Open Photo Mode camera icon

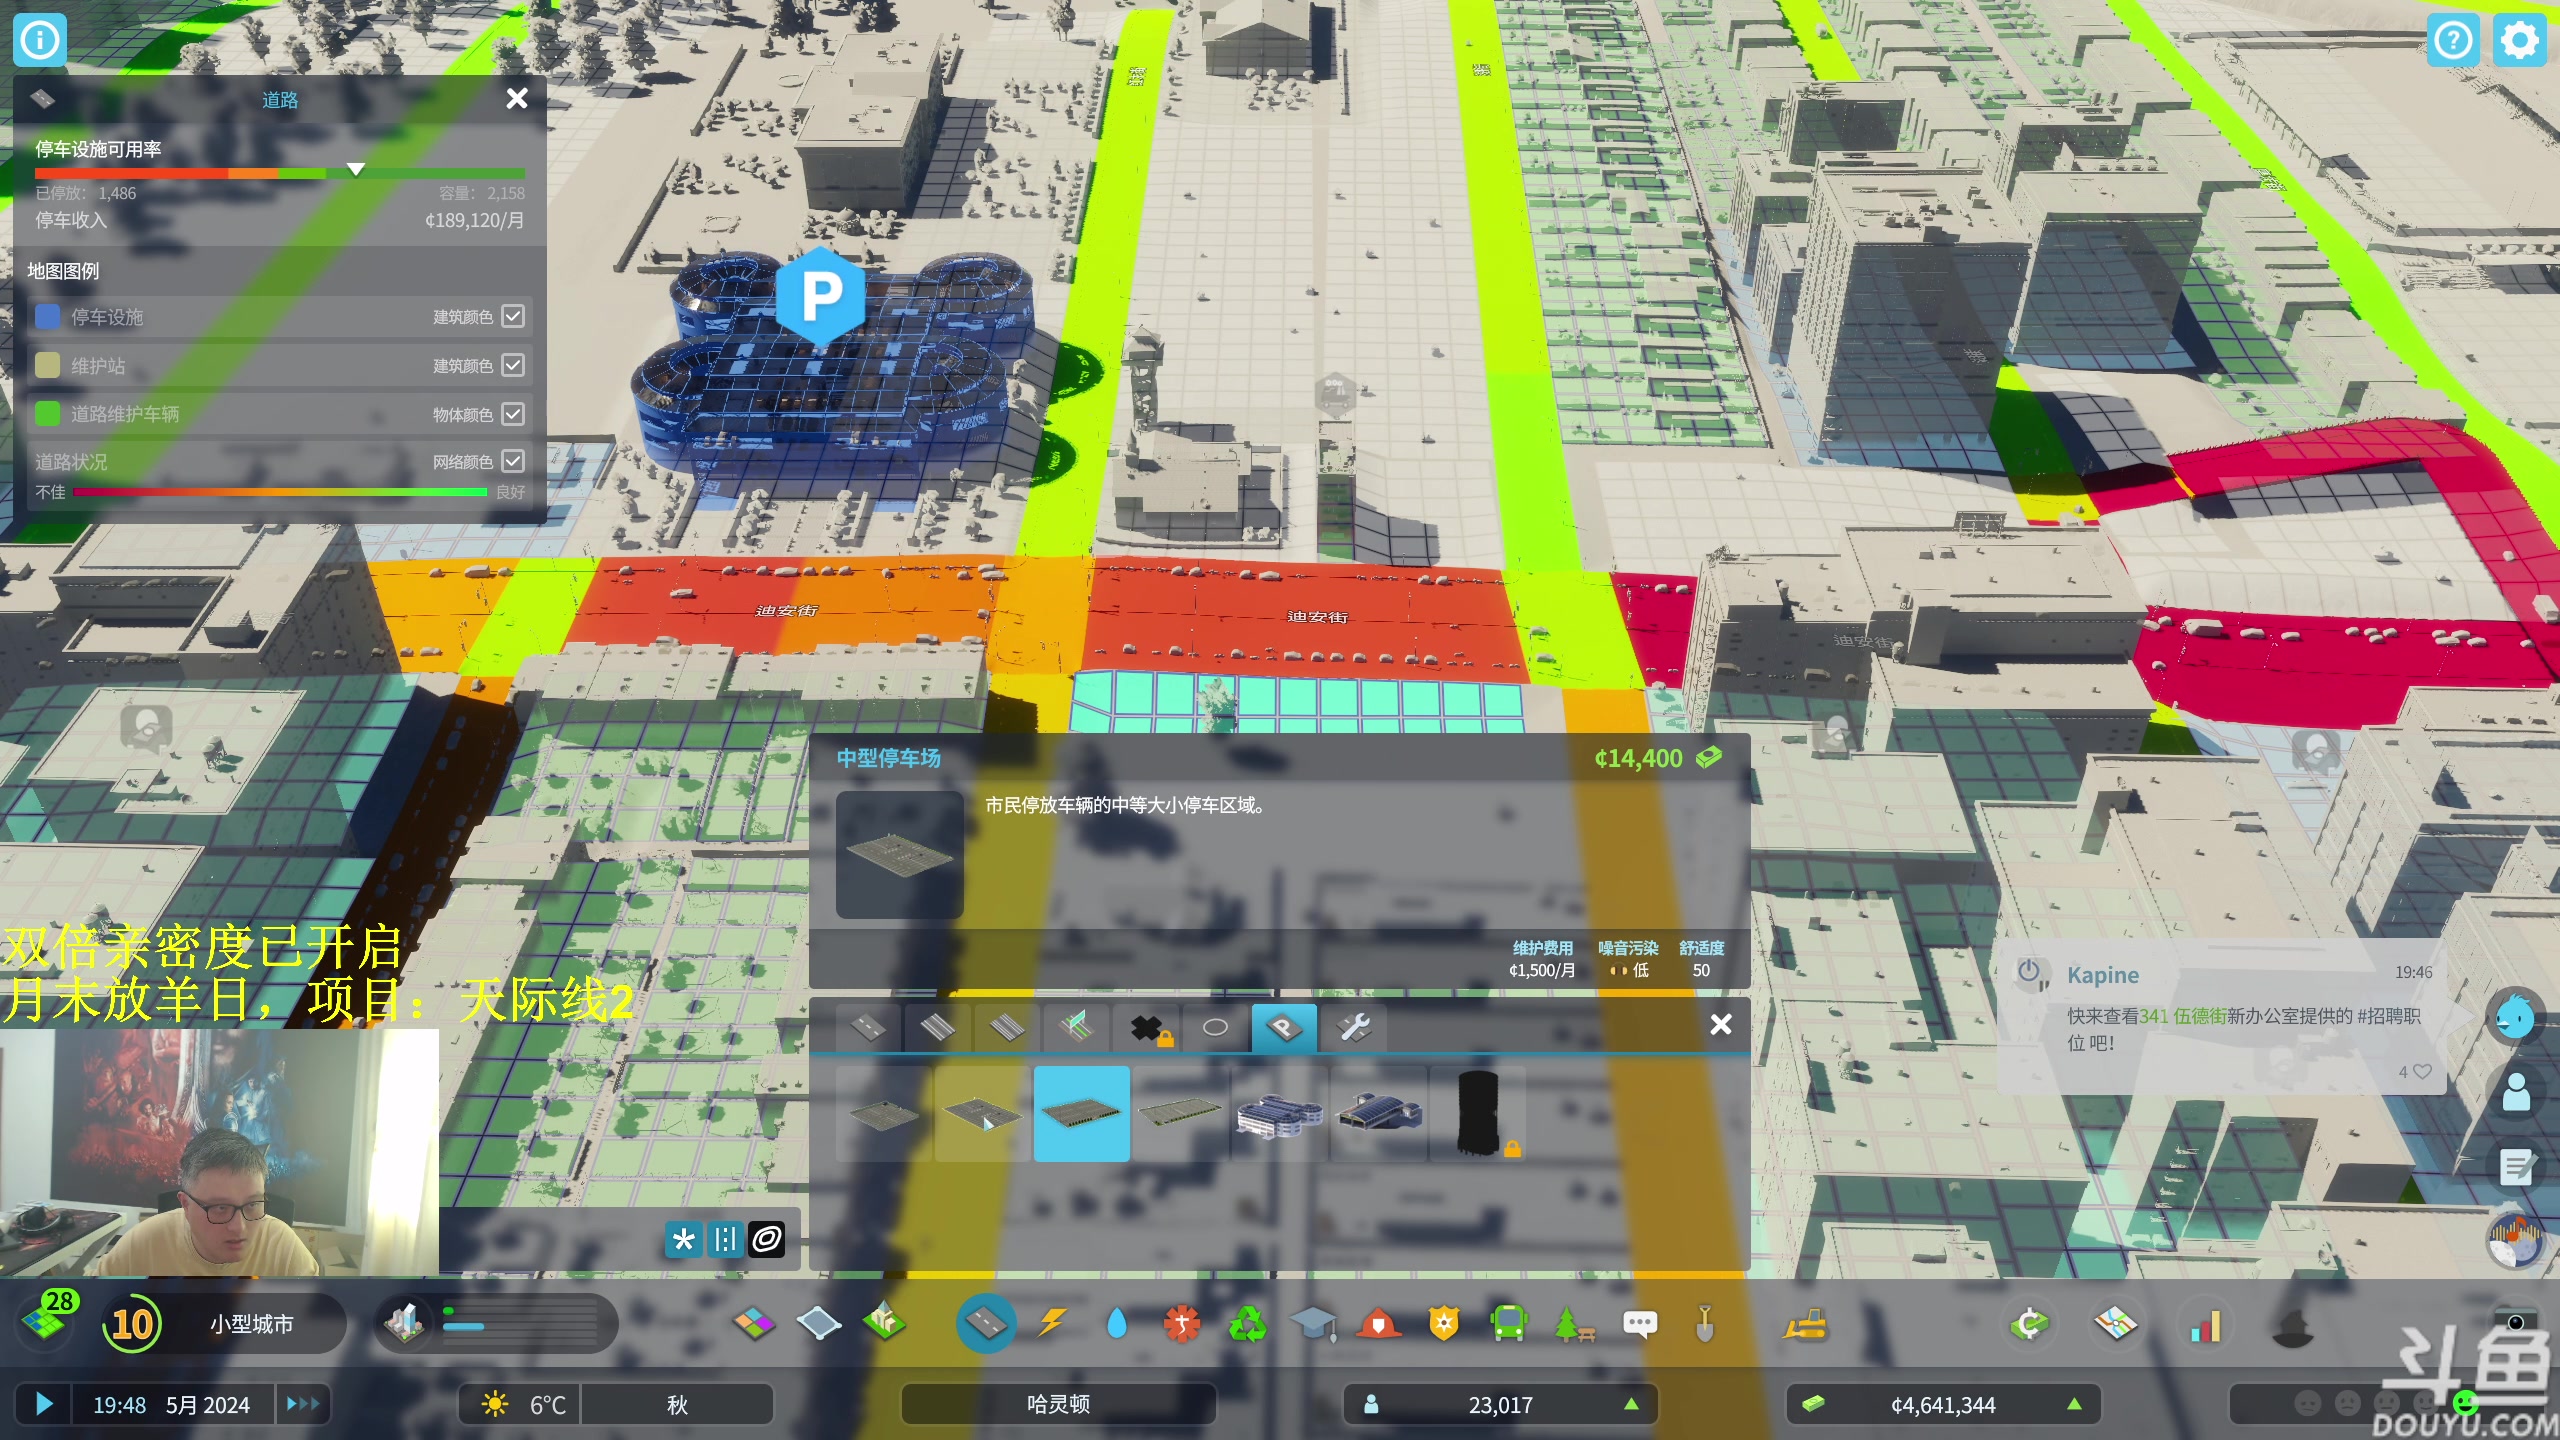[2516, 1321]
